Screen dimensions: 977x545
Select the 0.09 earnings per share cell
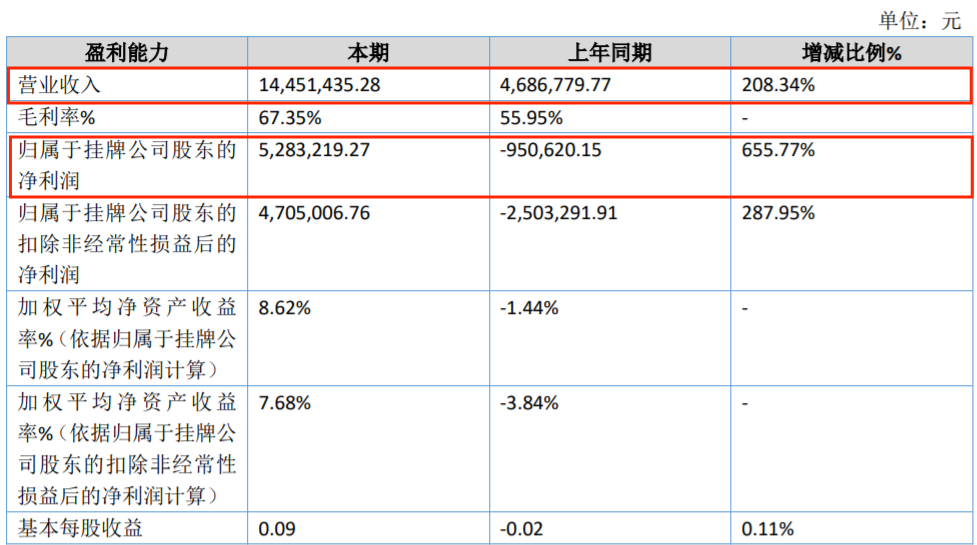(x=277, y=528)
